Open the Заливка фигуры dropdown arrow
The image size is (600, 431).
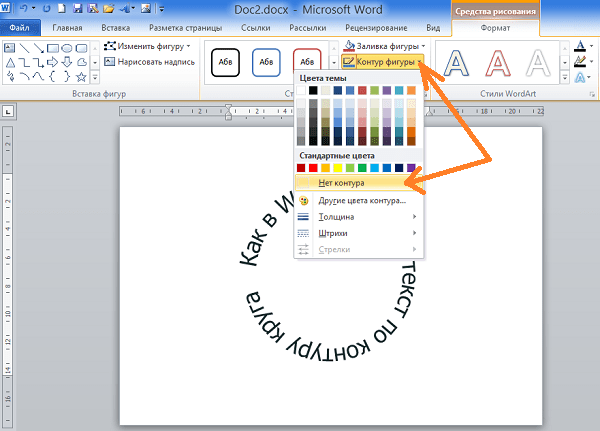(x=424, y=46)
